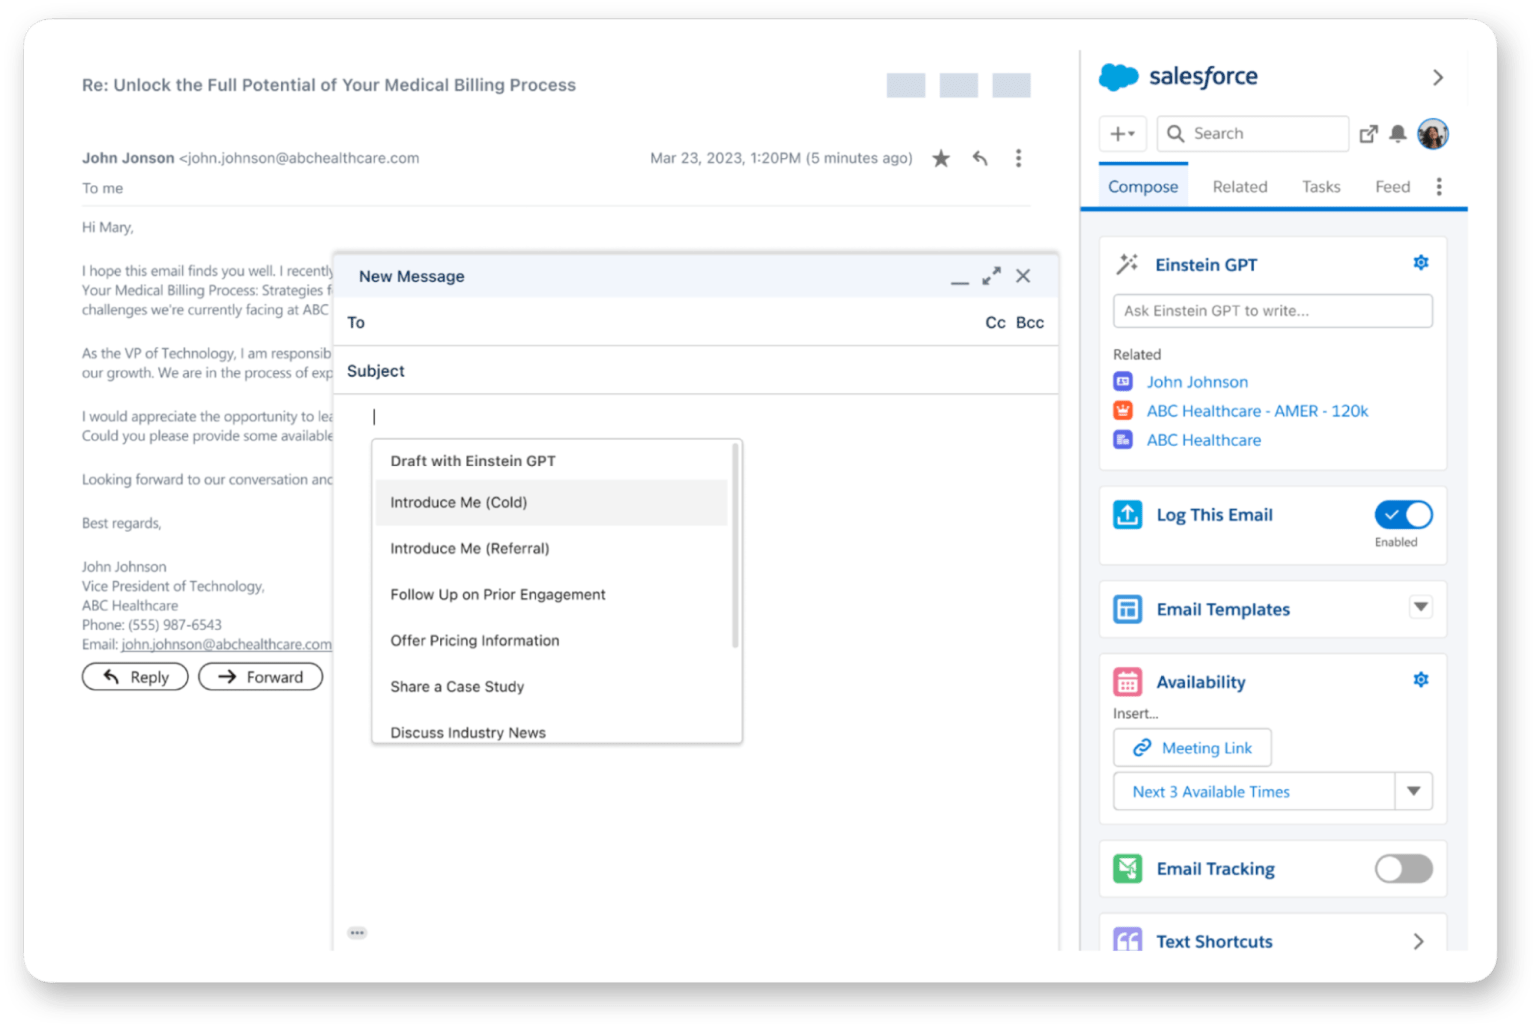Click the Salesforce notification bell
The image size is (1535, 1027).
point(1400,133)
